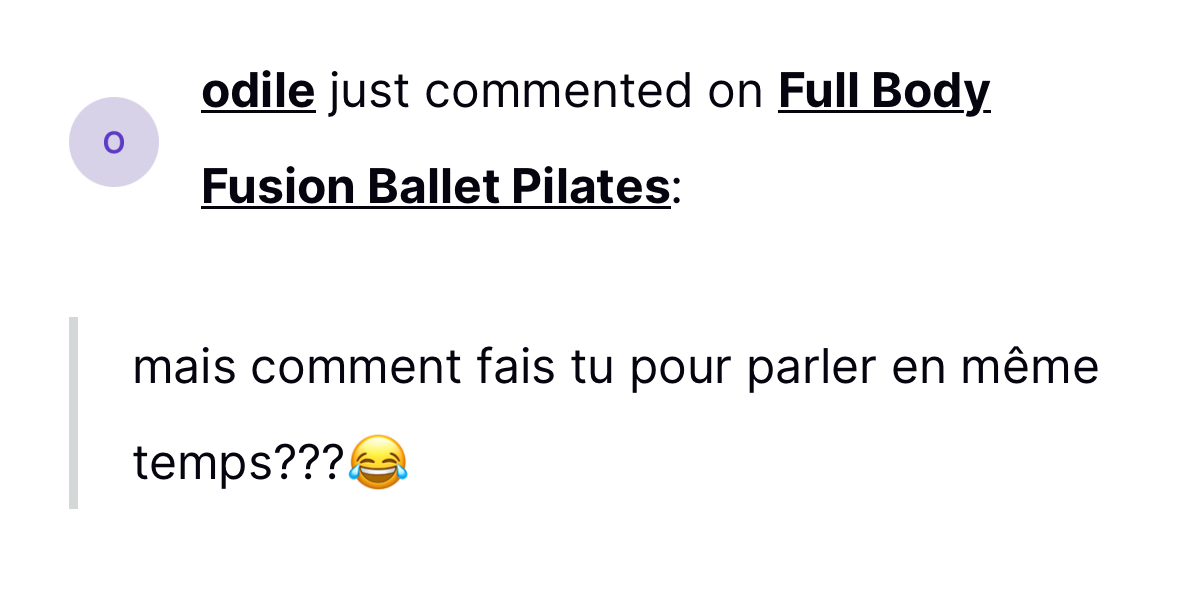1179x593 pixels.
Task: Click the word "Pilates" in the title
Action: [591, 186]
